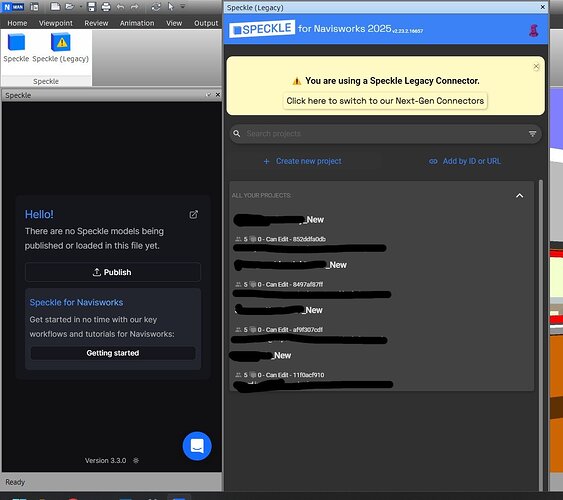This screenshot has height=500, width=563.
Task: Open the Animation ribbon tab
Action: [137, 23]
